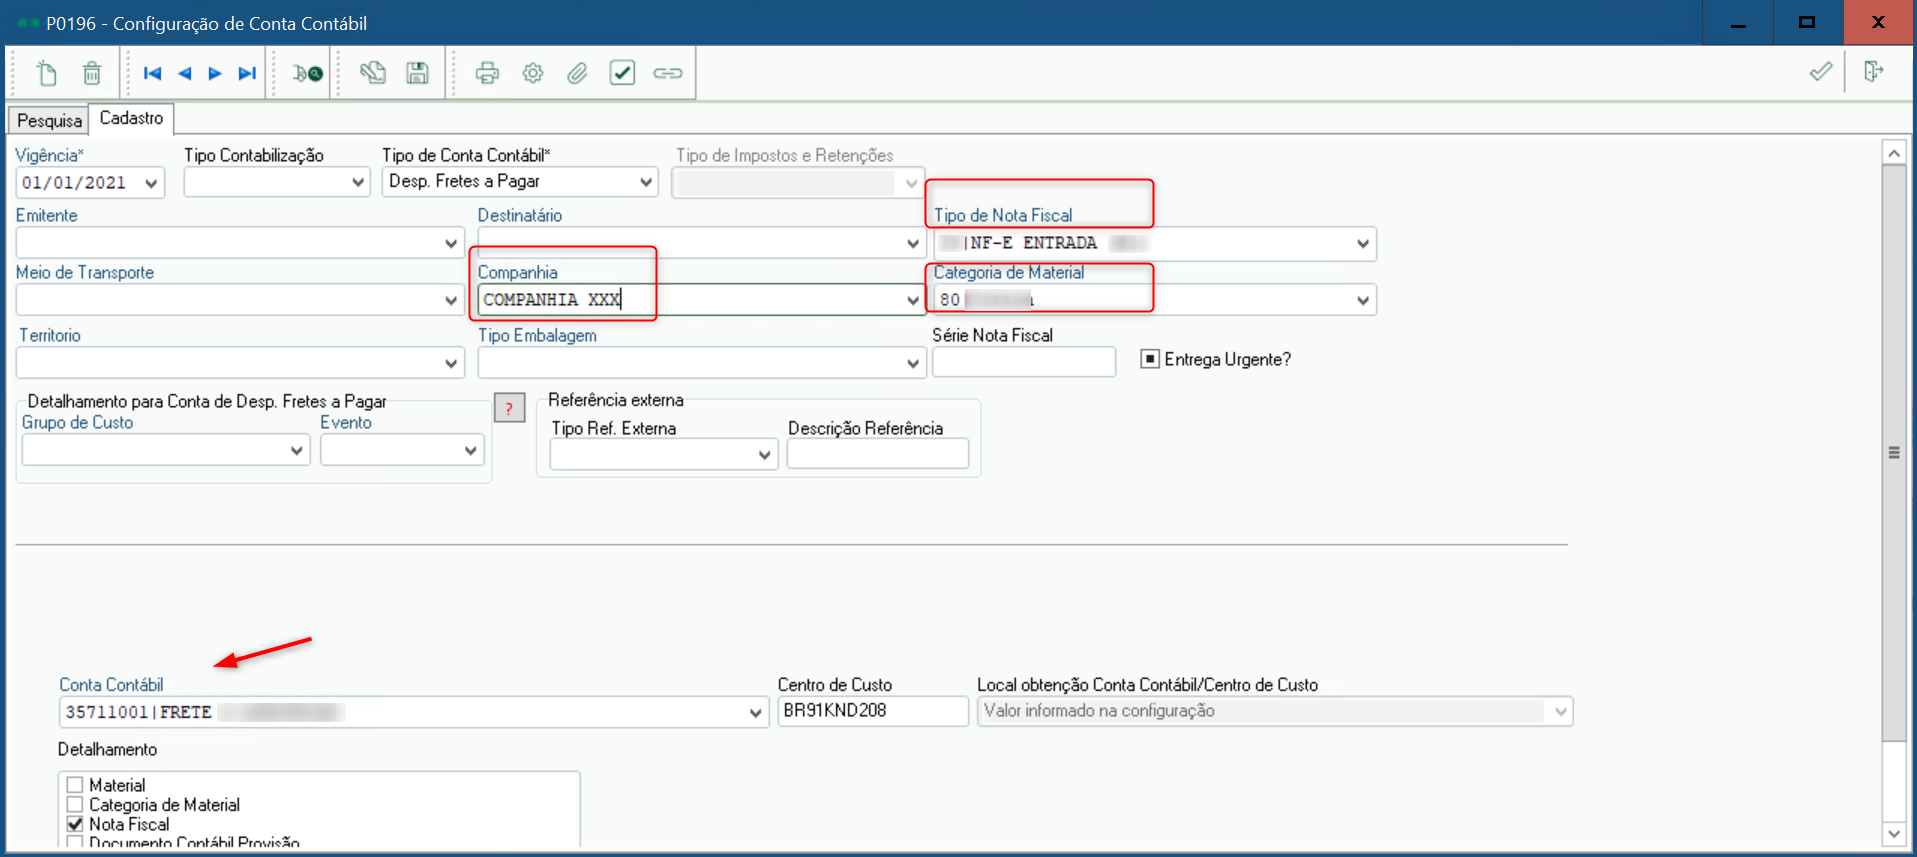
Task: Go to previous record
Action: tap(184, 73)
